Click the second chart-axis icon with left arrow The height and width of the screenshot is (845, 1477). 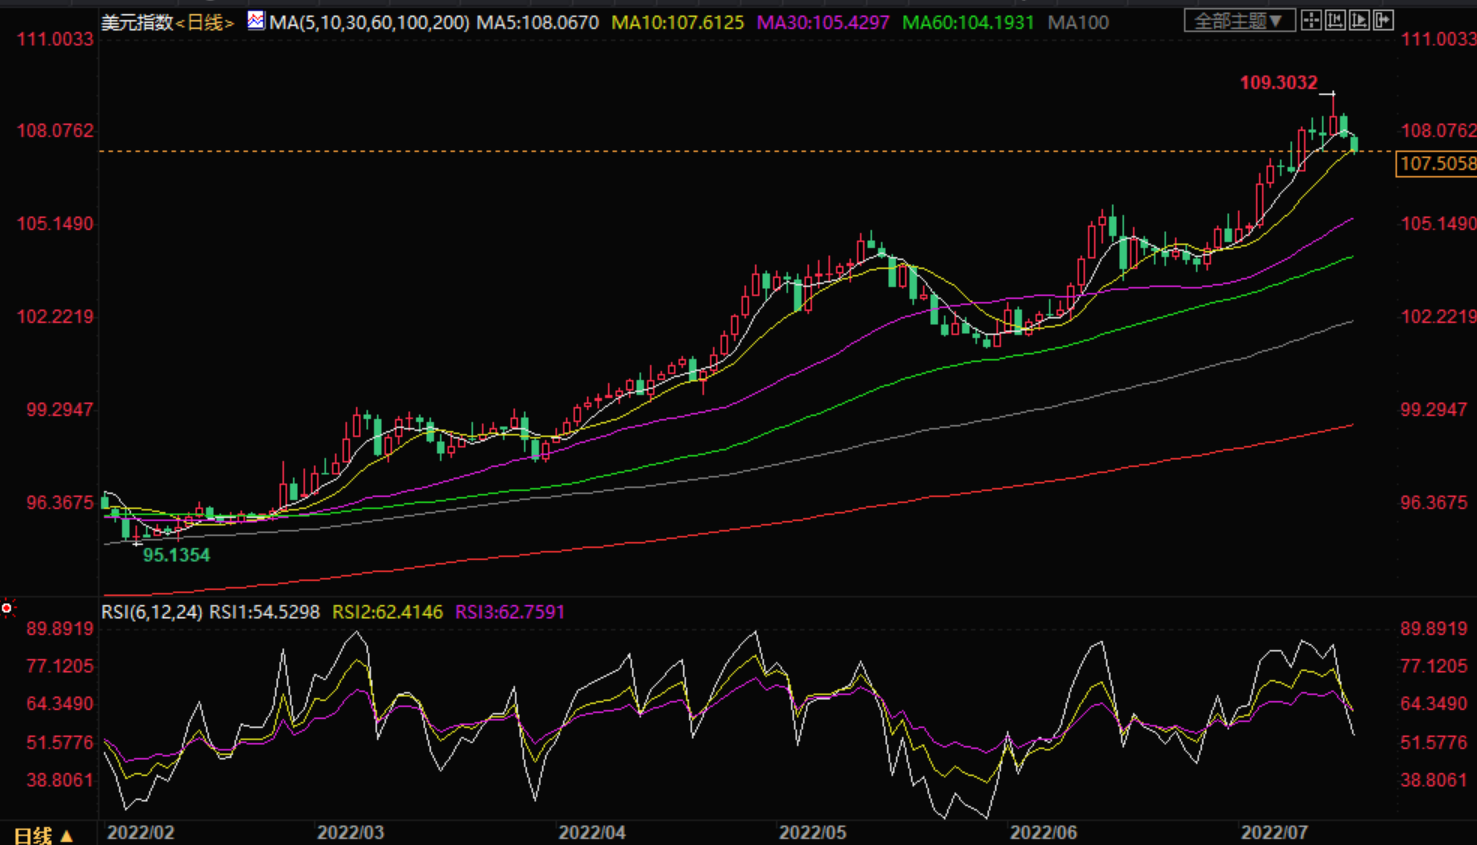coord(1335,20)
